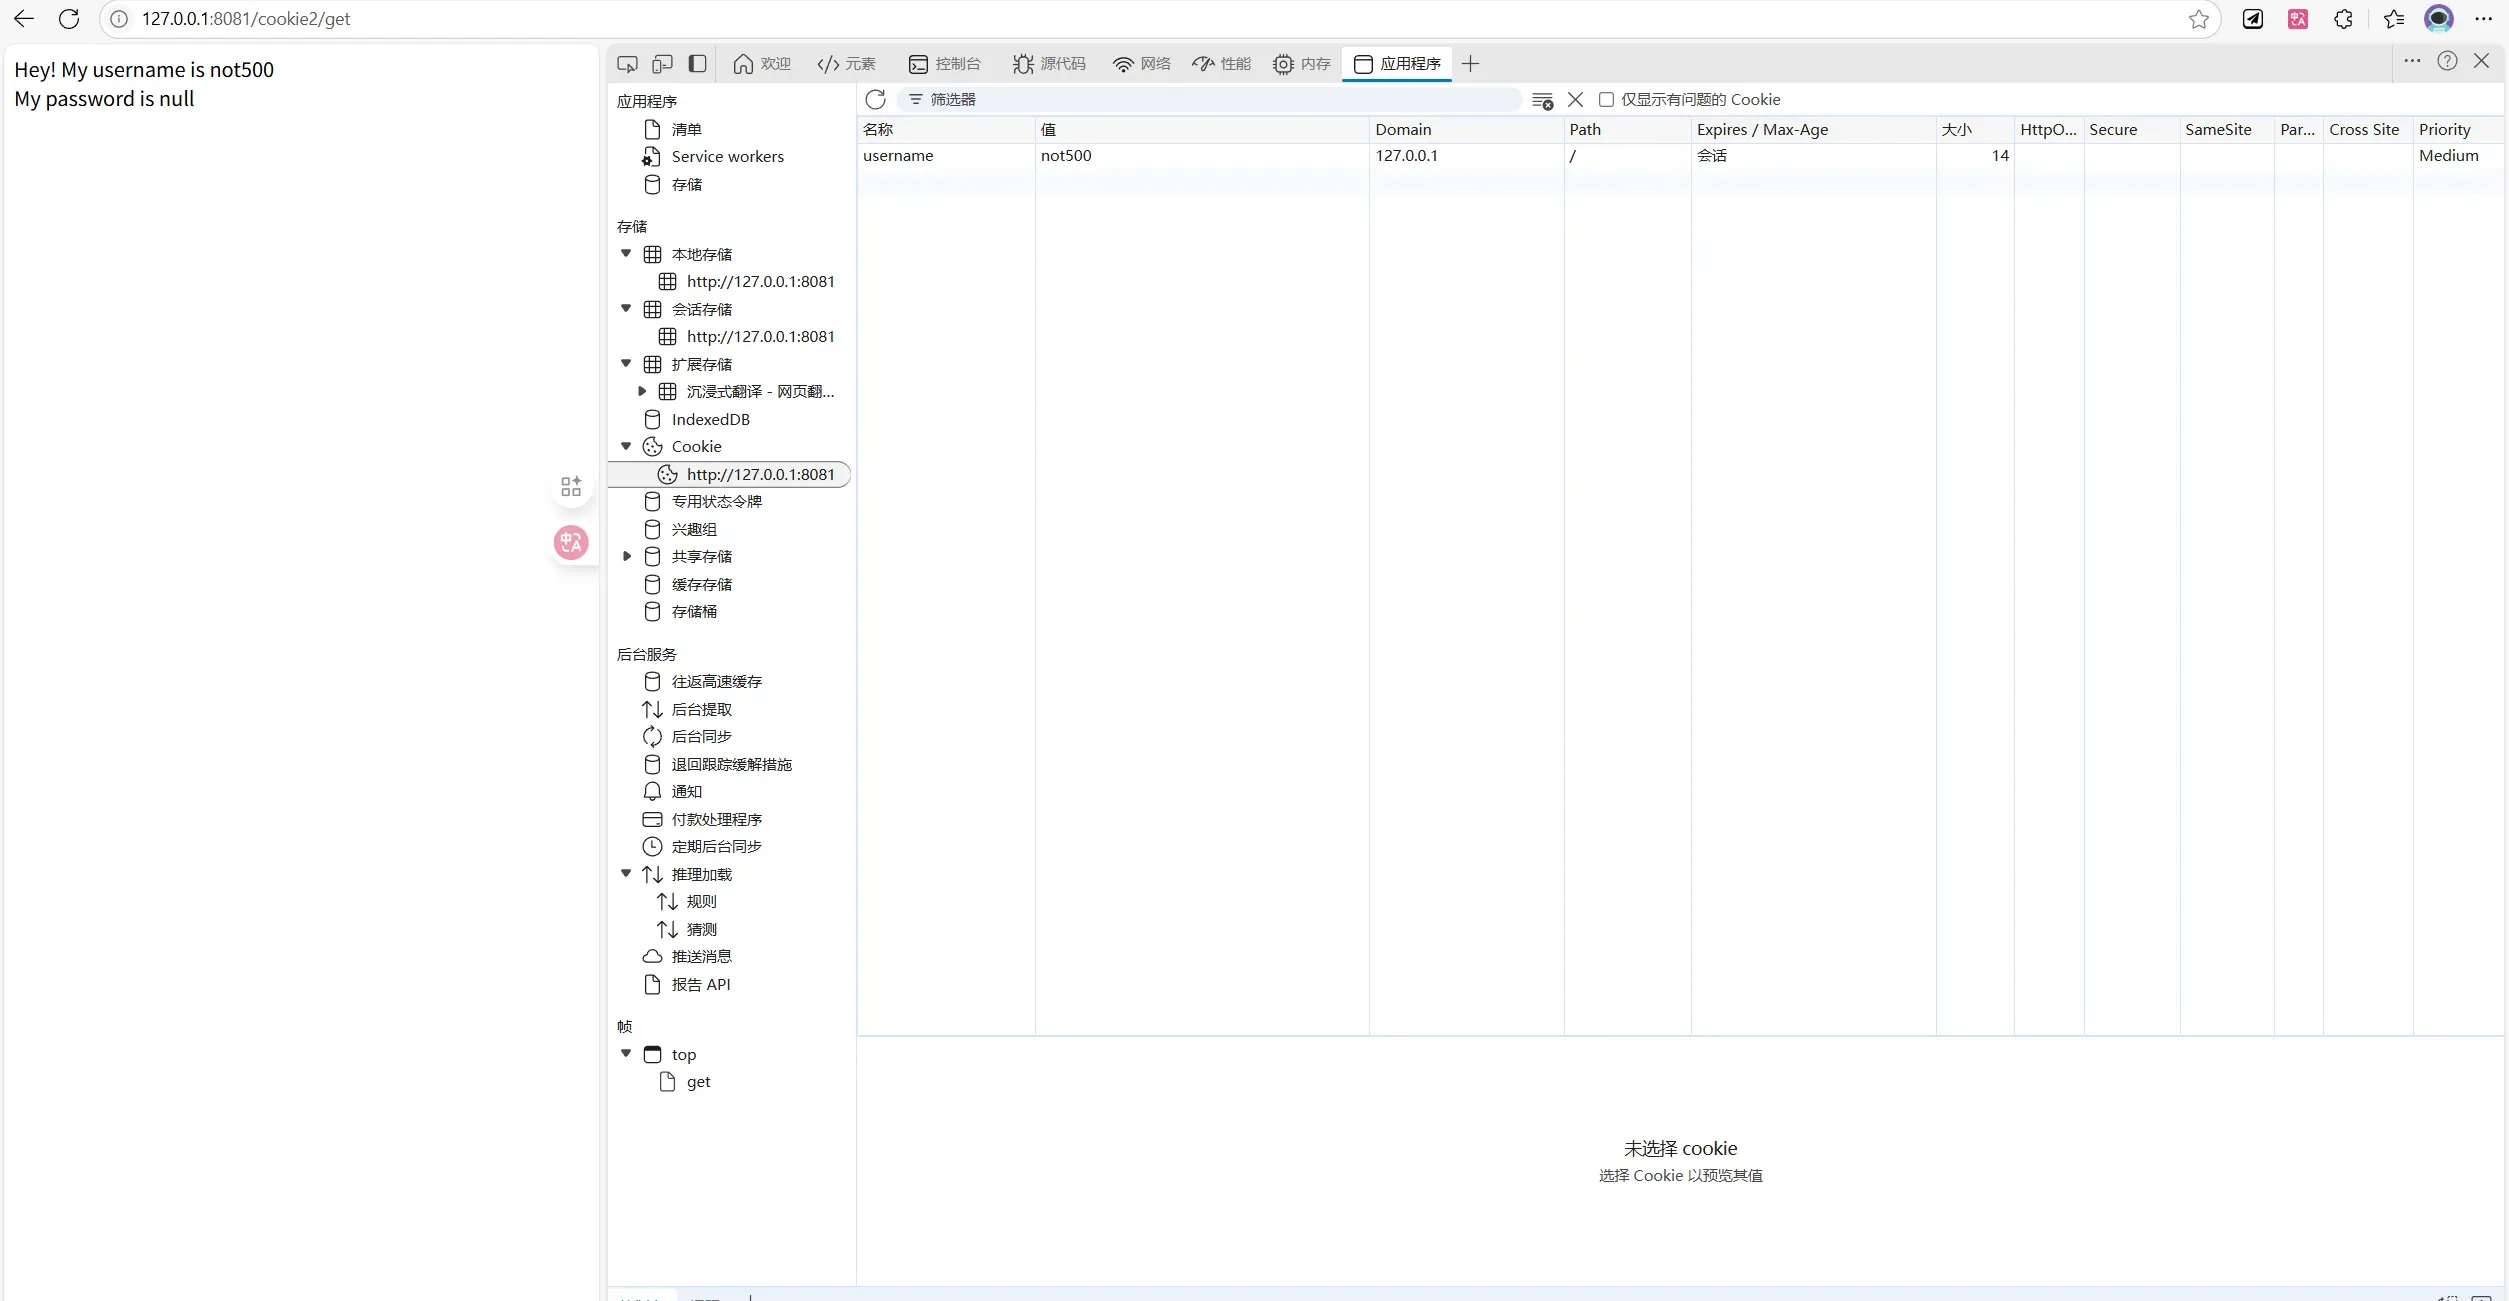Delete selected cookie with the X icon
Screen dimensions: 2509x1301
click(x=1575, y=99)
